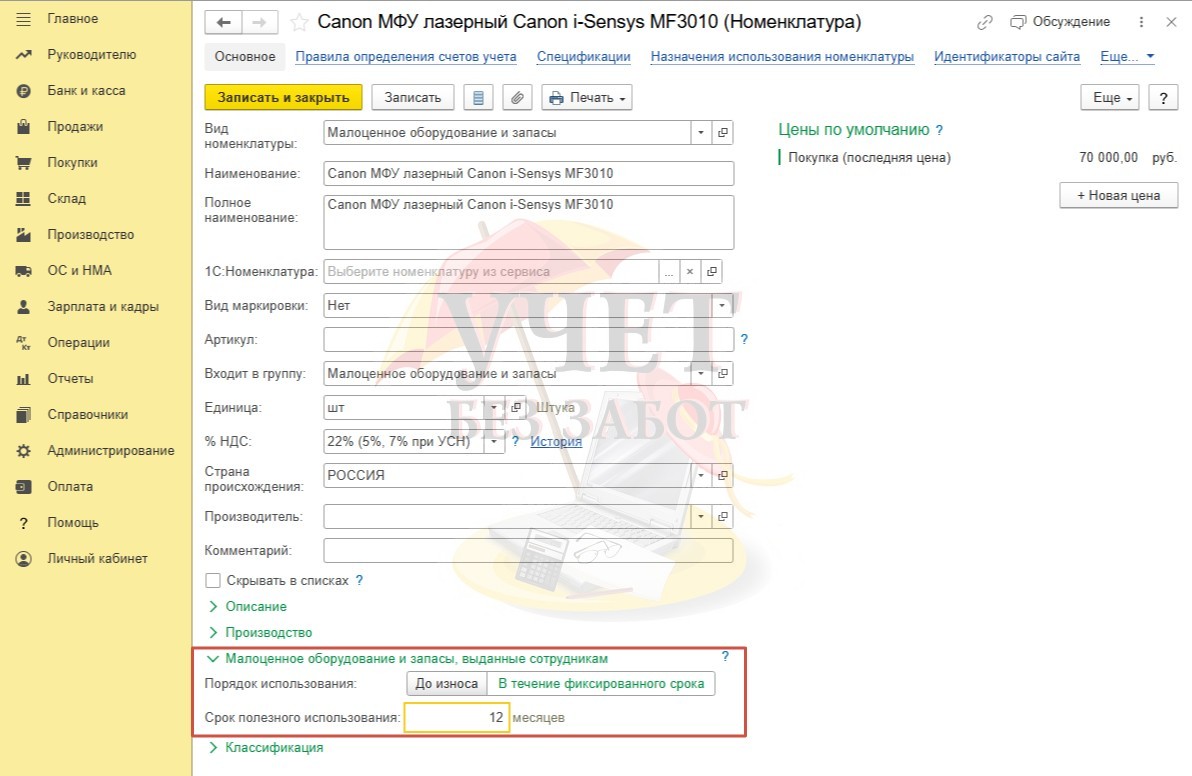The width and height of the screenshot is (1192, 776).
Task: Click the Артикул input field
Action: click(x=528, y=340)
